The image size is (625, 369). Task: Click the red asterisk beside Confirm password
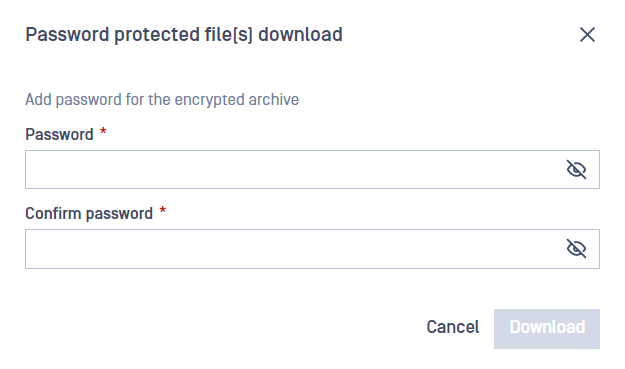pos(163,210)
